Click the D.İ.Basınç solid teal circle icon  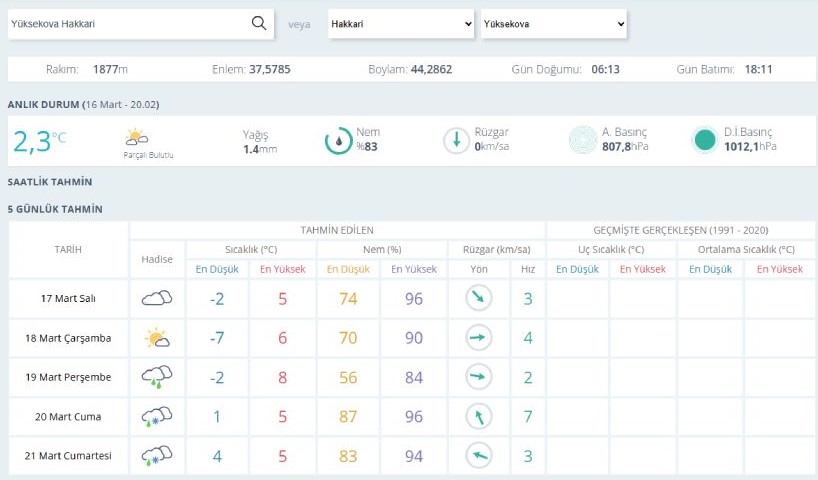[x=705, y=141]
